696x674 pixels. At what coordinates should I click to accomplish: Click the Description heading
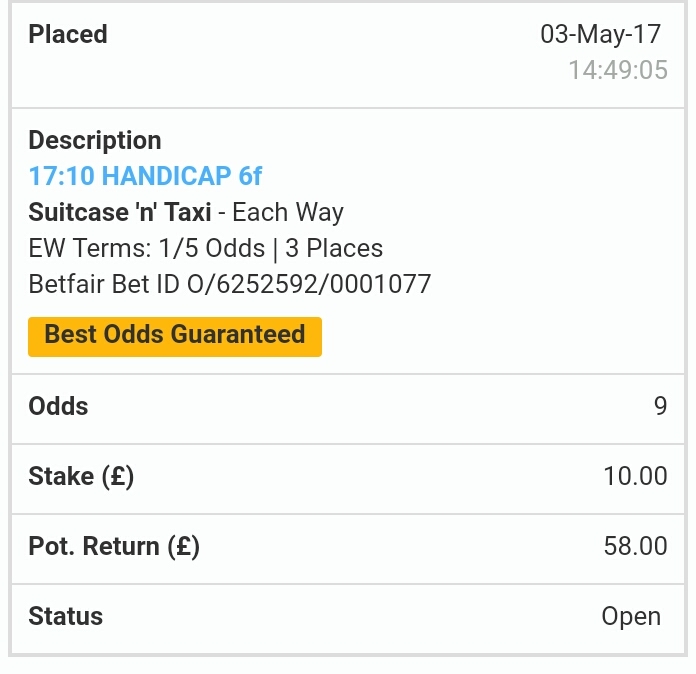click(x=95, y=141)
